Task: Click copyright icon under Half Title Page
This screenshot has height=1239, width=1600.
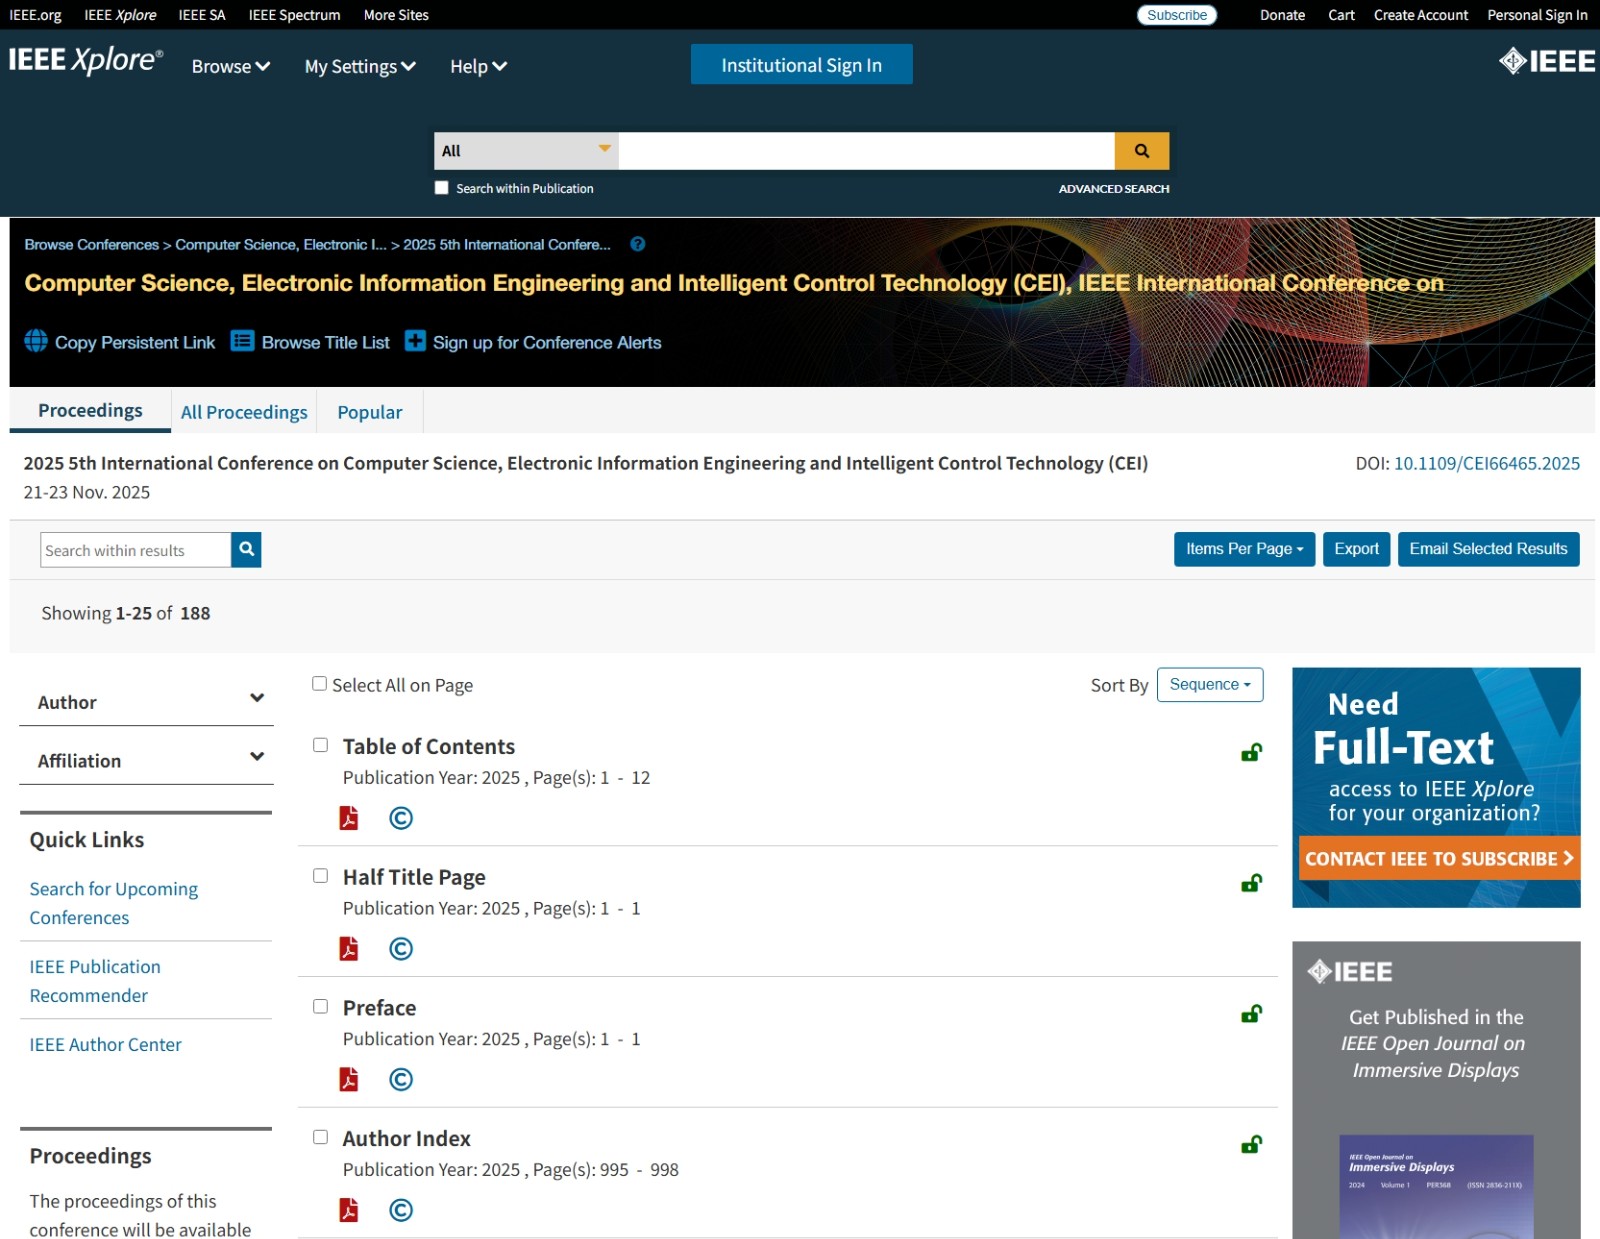Action: [401, 949]
